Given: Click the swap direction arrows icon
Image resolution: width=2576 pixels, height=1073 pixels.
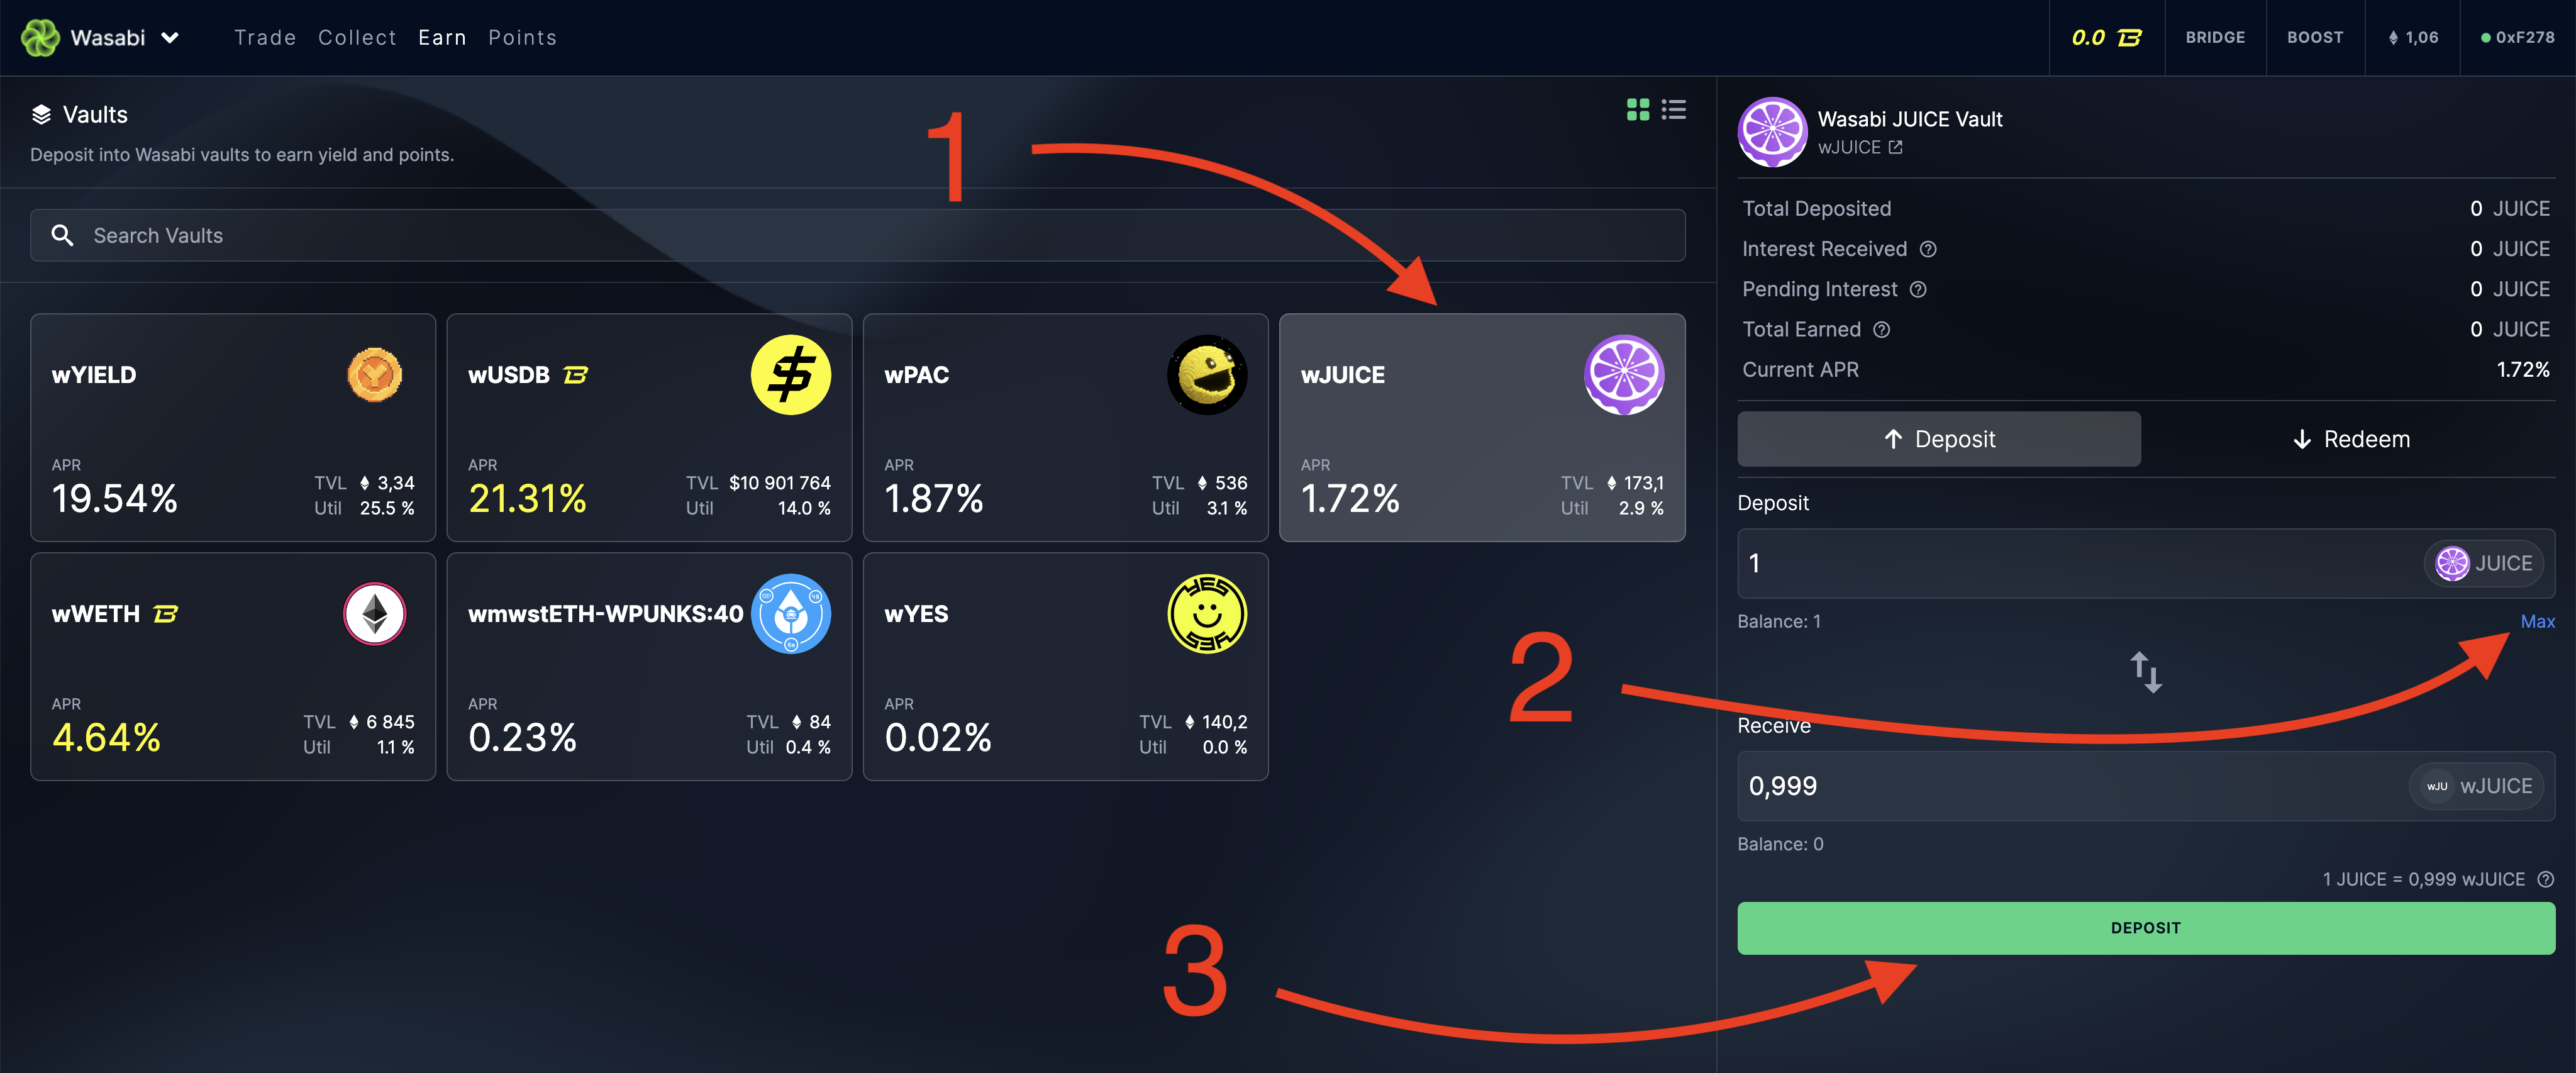Looking at the screenshot, I should 2145,672.
